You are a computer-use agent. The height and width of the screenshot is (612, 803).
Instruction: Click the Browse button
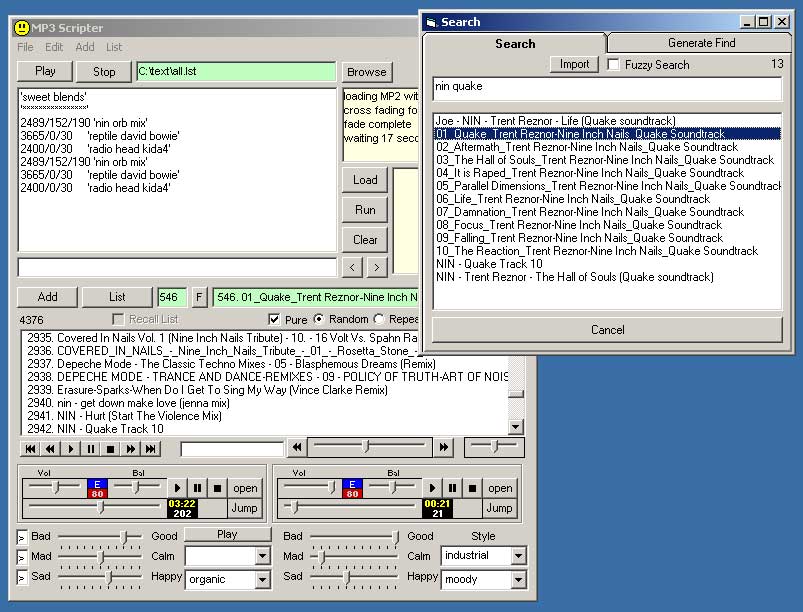366,72
